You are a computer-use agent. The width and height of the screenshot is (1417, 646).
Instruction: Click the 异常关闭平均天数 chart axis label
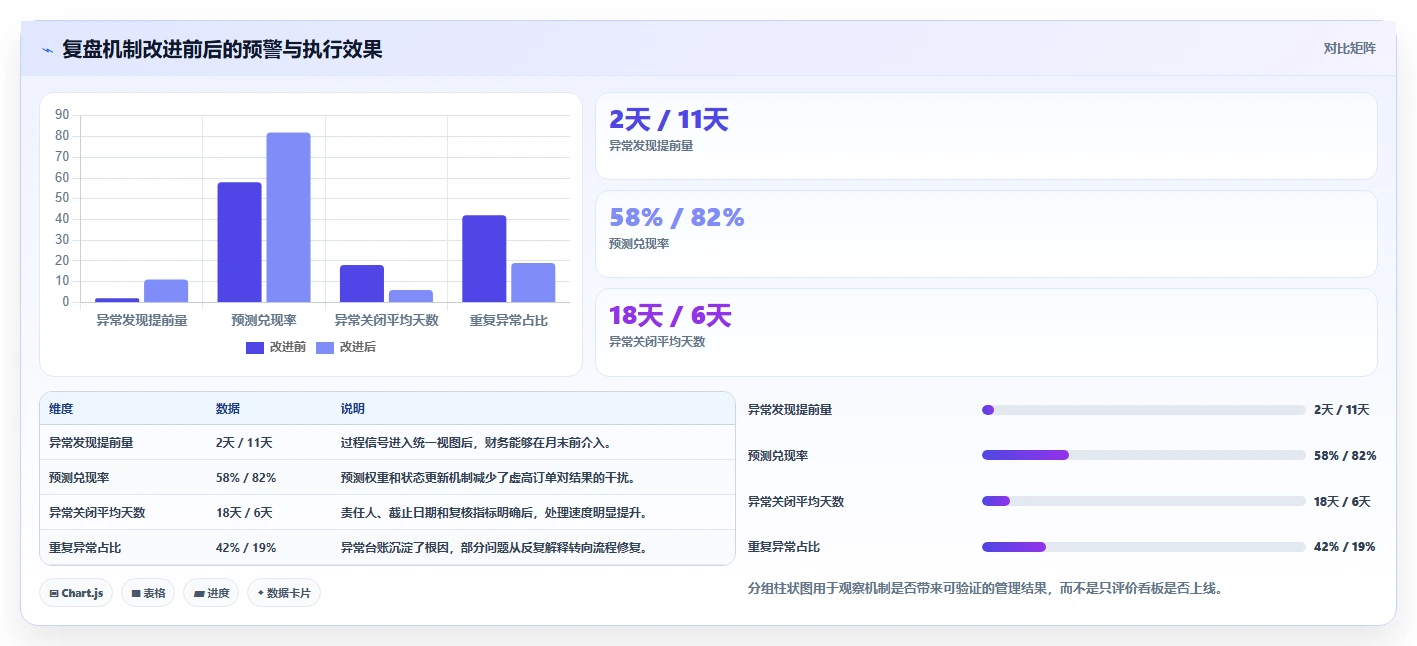pyautogui.click(x=386, y=320)
